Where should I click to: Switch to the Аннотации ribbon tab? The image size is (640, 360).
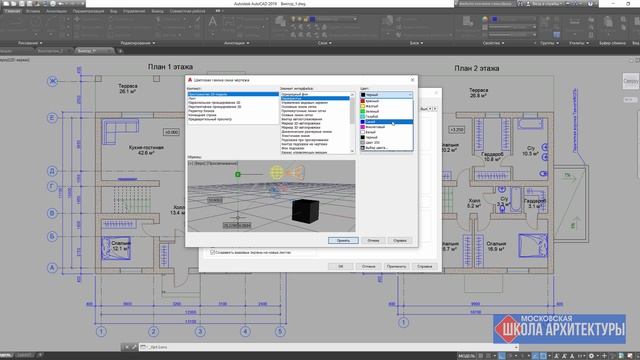click(56, 11)
